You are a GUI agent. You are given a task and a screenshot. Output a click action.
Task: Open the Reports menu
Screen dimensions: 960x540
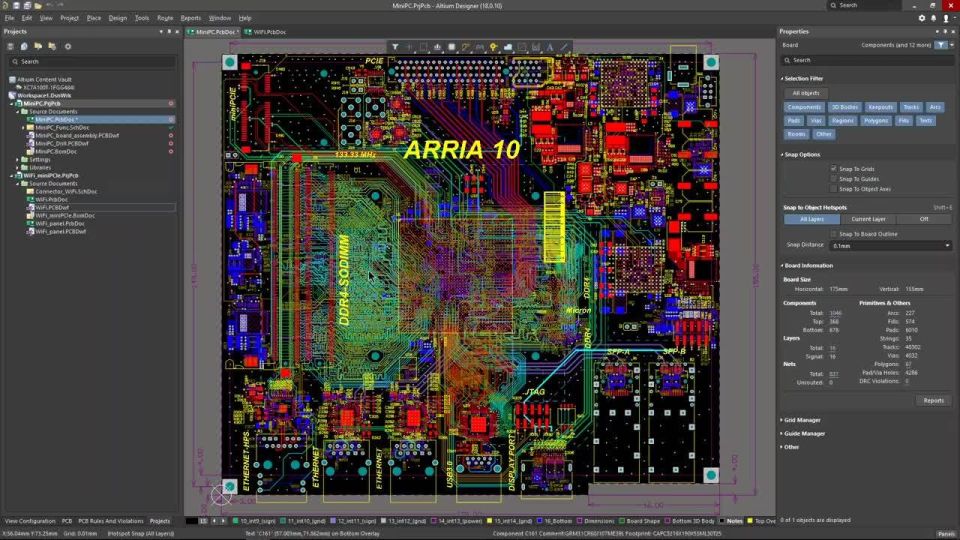point(190,18)
